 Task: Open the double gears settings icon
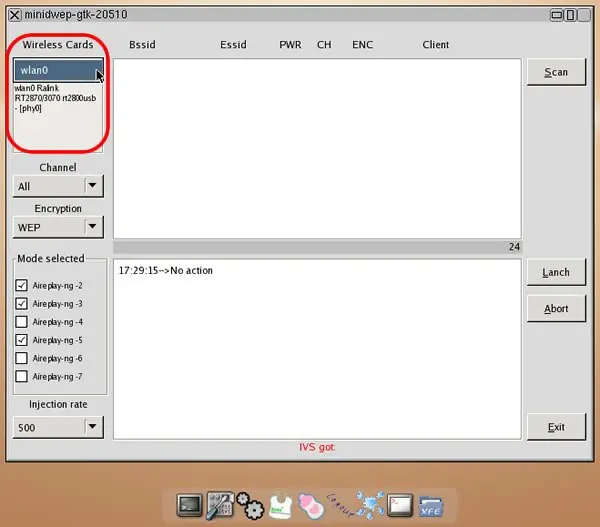click(250, 506)
